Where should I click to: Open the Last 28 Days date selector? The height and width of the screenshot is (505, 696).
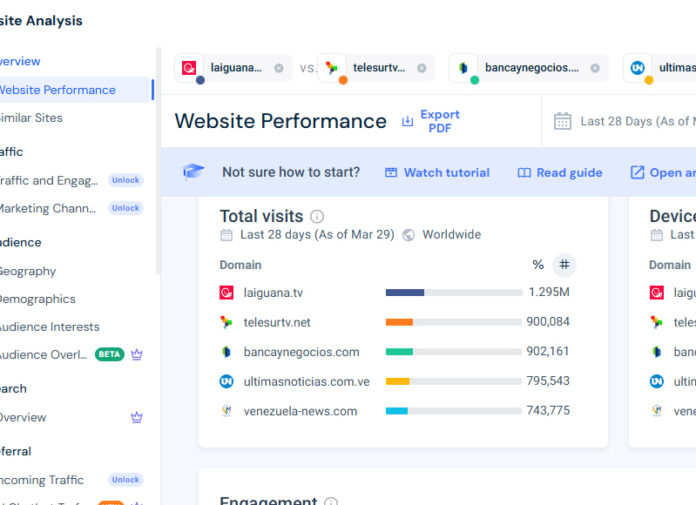625,121
